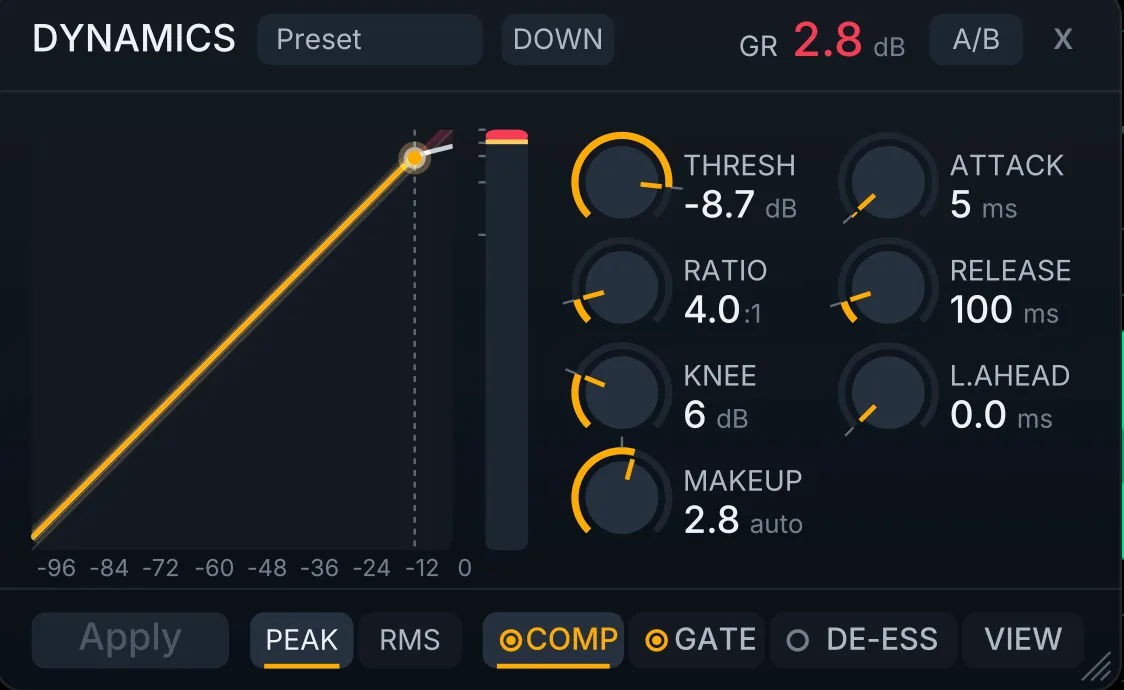Open the Preset dropdown
The width and height of the screenshot is (1124, 690).
(370, 39)
